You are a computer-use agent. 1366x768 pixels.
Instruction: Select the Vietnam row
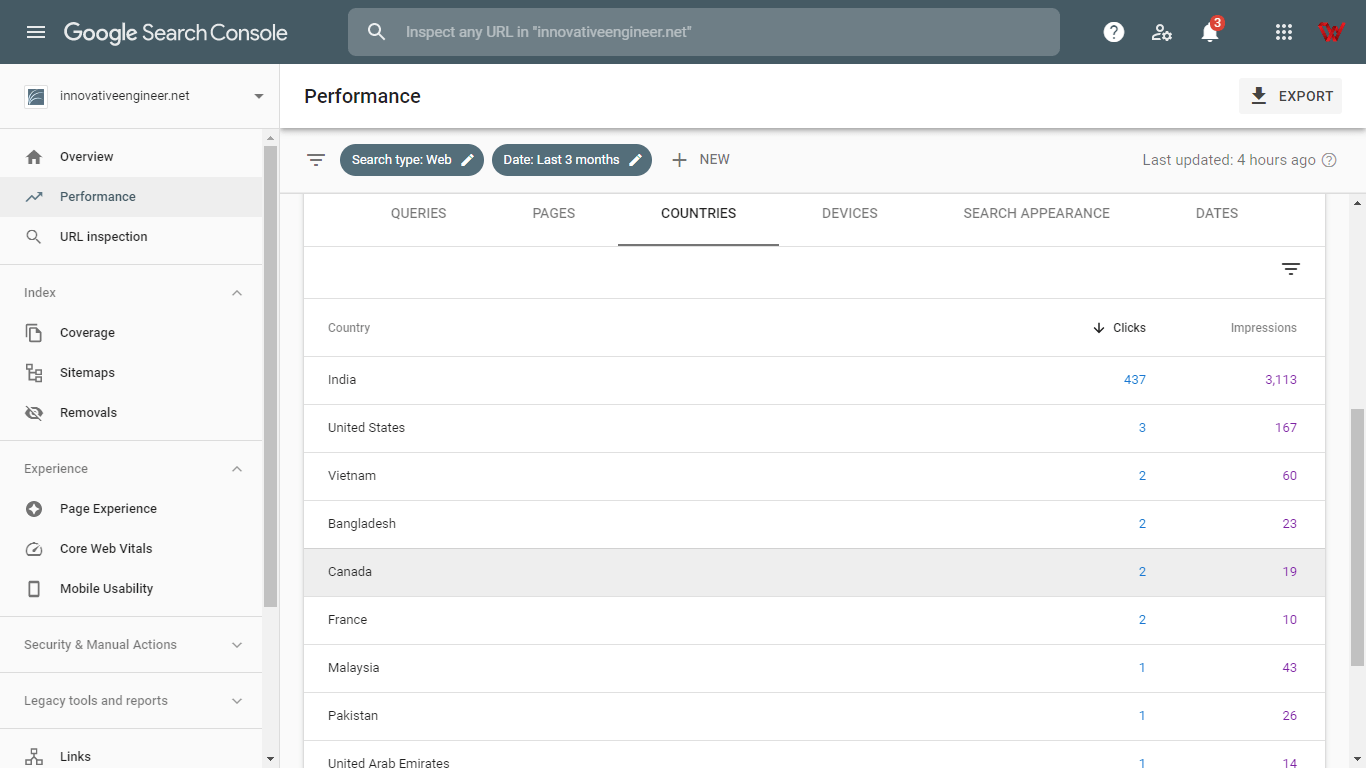pyautogui.click(x=814, y=476)
